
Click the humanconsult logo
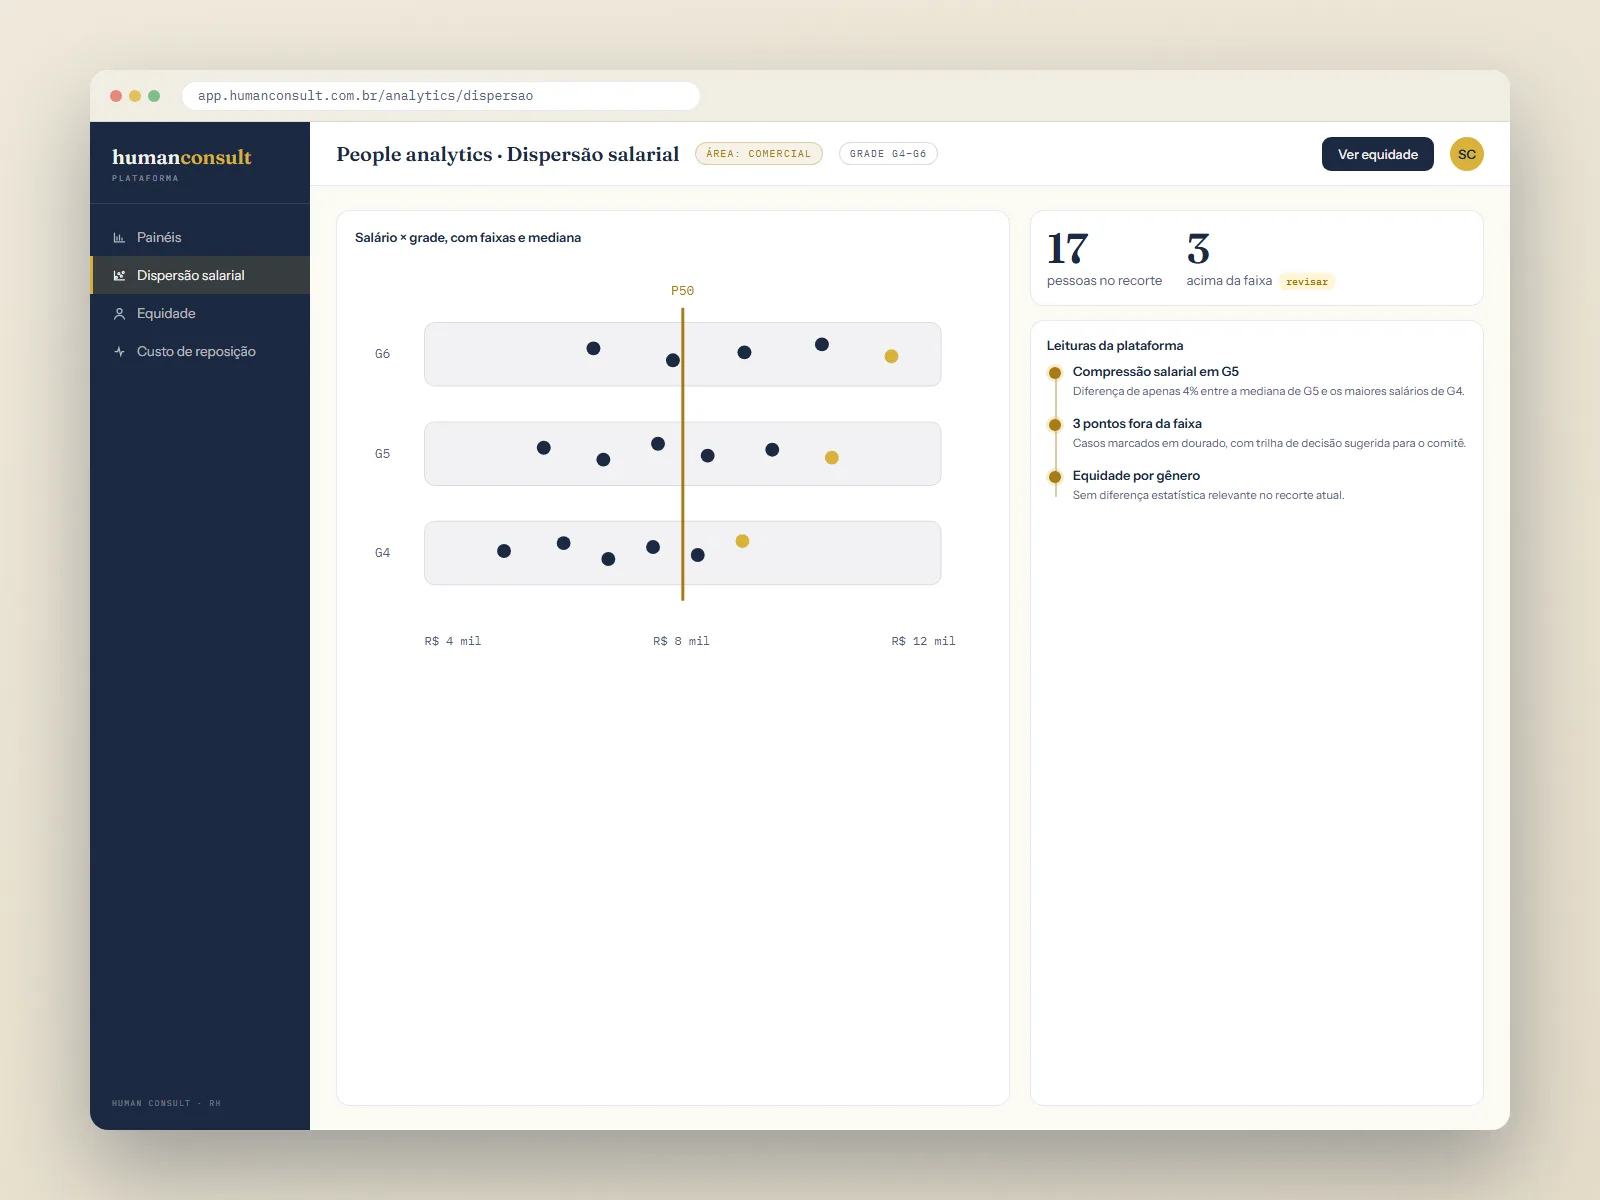coord(182,157)
